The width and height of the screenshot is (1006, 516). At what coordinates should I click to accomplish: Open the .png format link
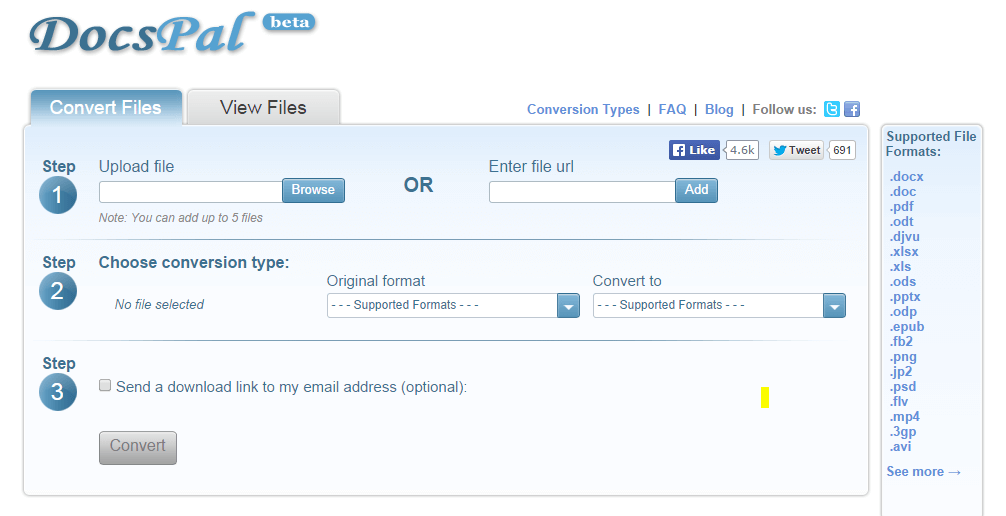tap(903, 356)
